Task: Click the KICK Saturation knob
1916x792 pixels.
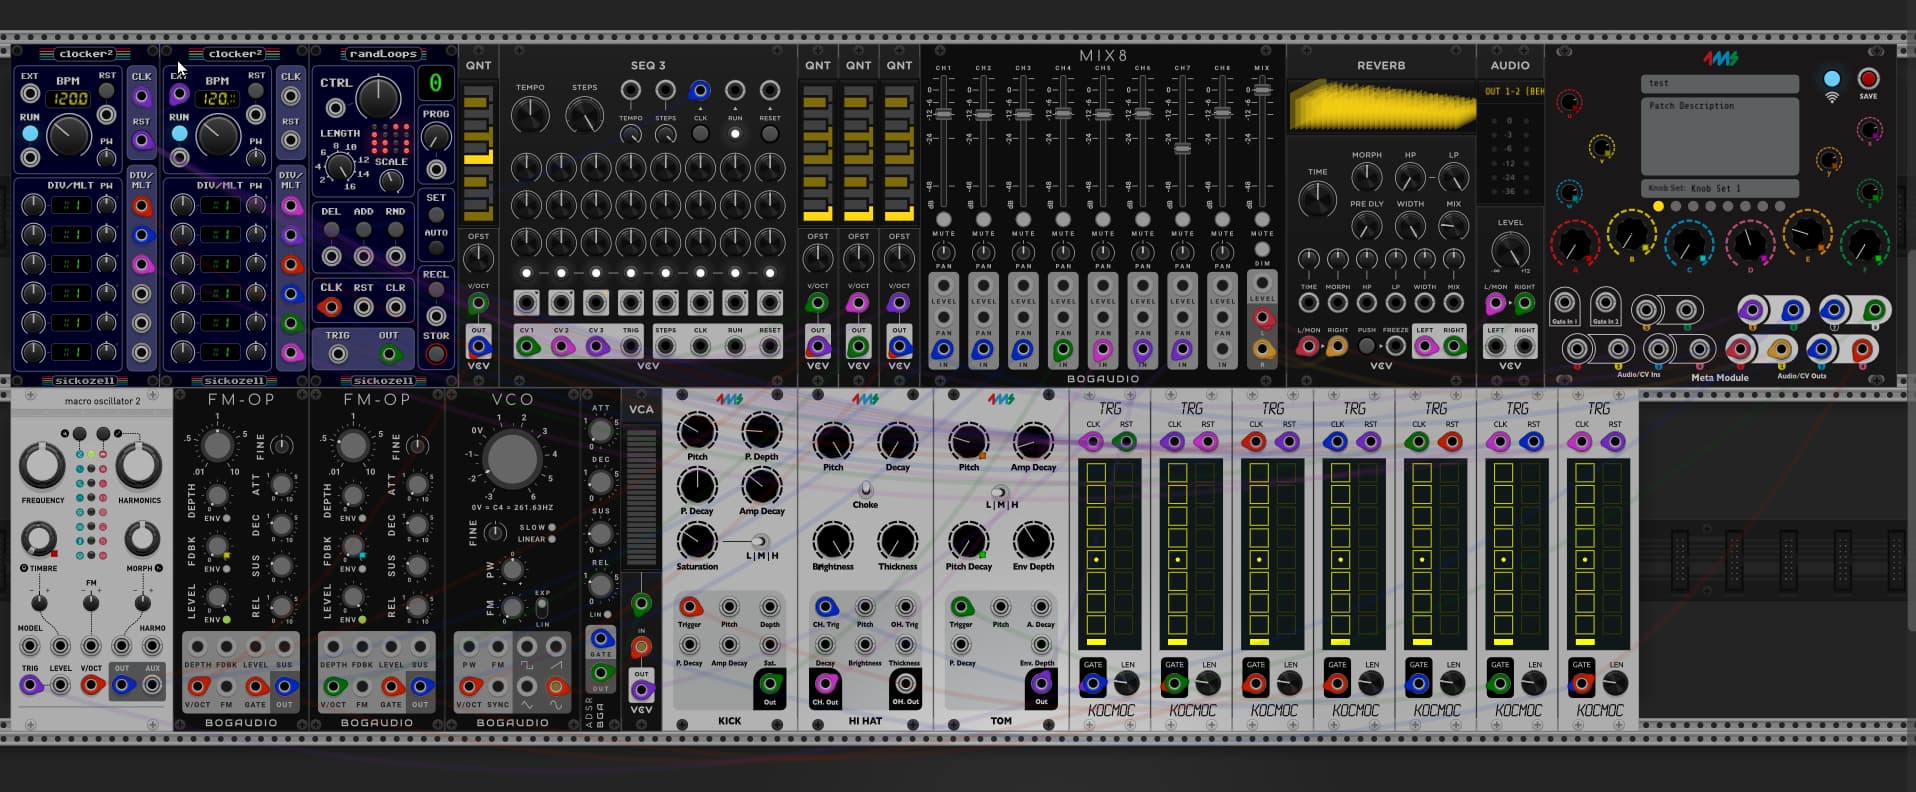Action: [697, 541]
